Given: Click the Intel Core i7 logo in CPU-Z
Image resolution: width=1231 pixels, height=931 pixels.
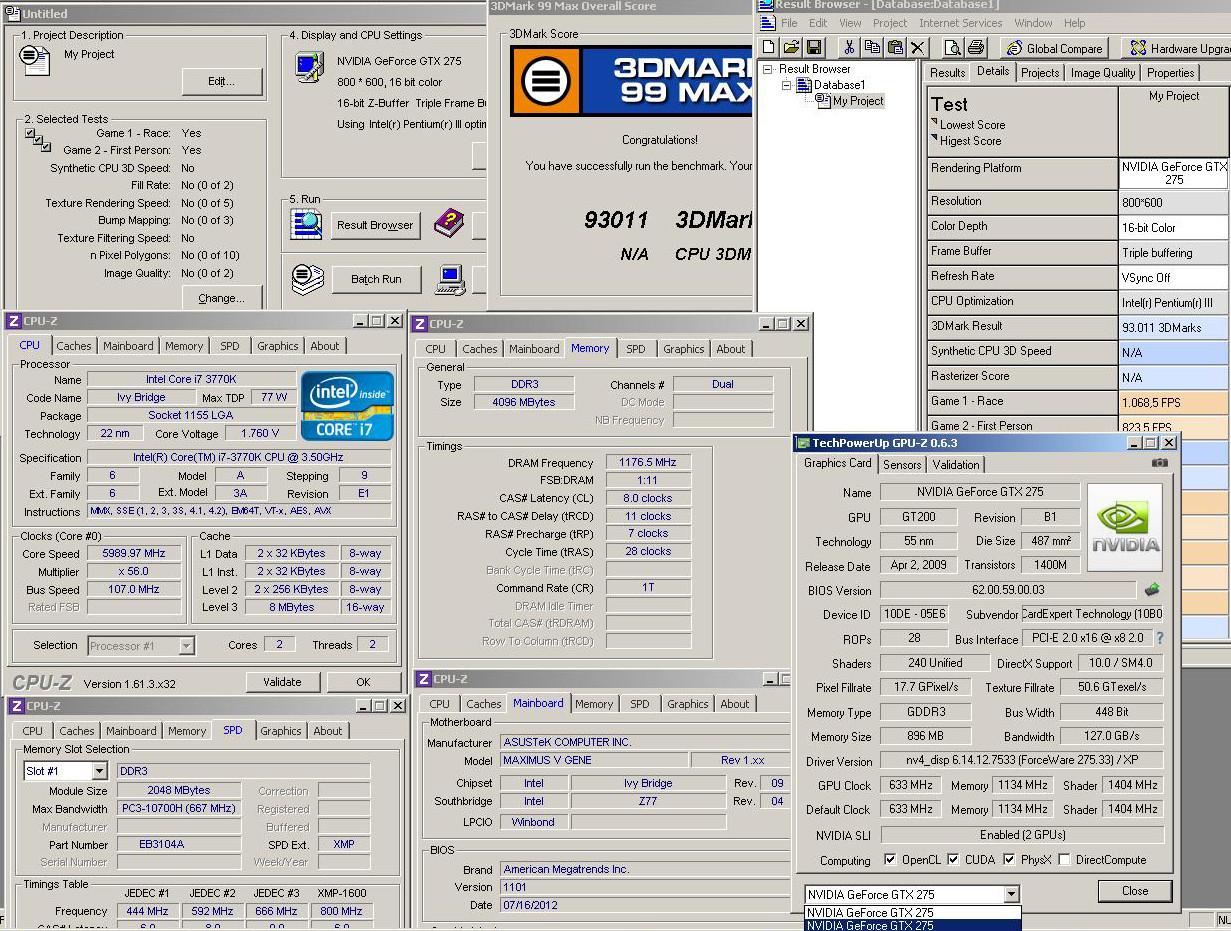Looking at the screenshot, I should tap(347, 406).
